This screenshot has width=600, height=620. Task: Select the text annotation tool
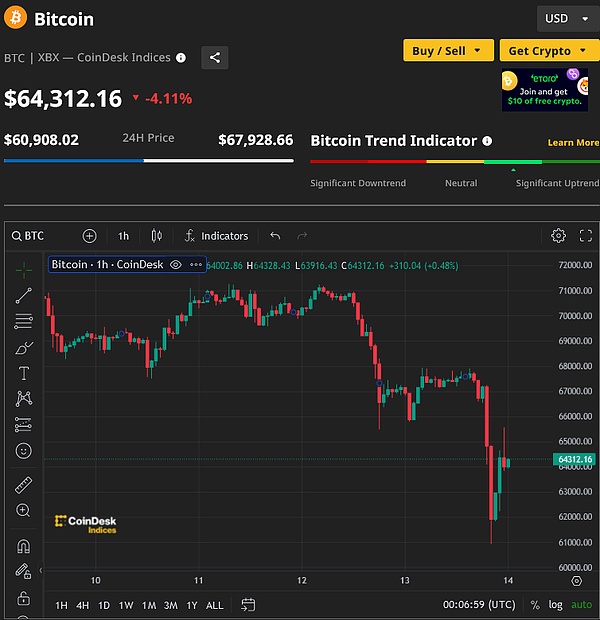23,373
